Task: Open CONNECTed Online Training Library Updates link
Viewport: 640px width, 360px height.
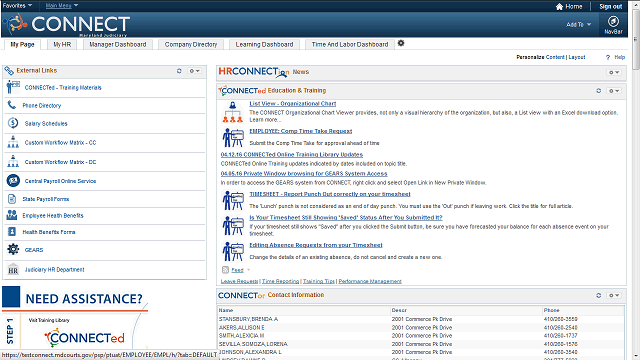Action: coord(292,154)
